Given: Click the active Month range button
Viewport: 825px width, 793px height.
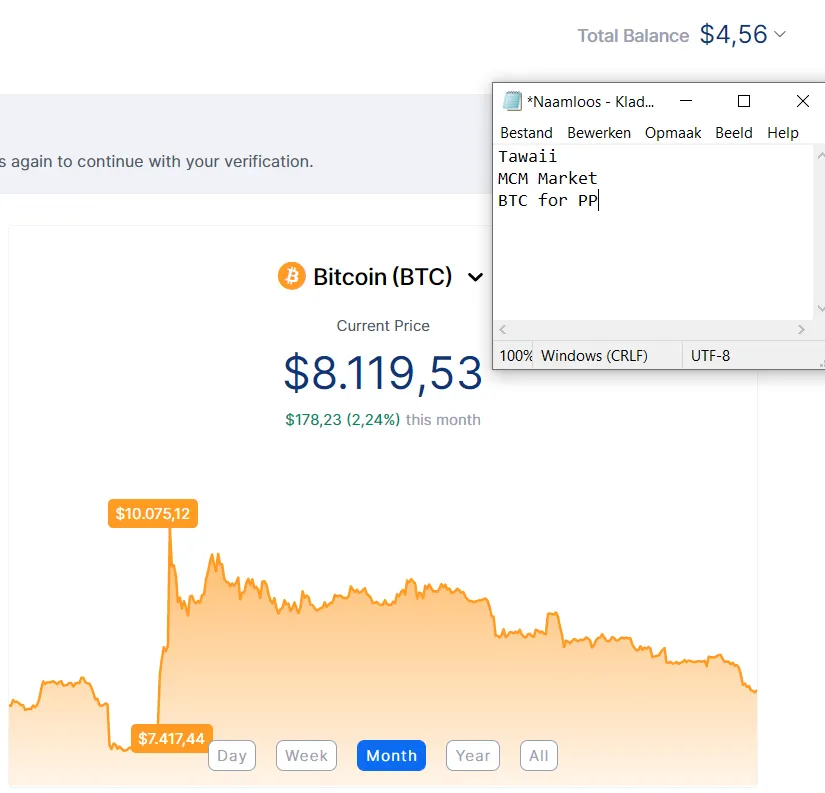Looking at the screenshot, I should 391,756.
